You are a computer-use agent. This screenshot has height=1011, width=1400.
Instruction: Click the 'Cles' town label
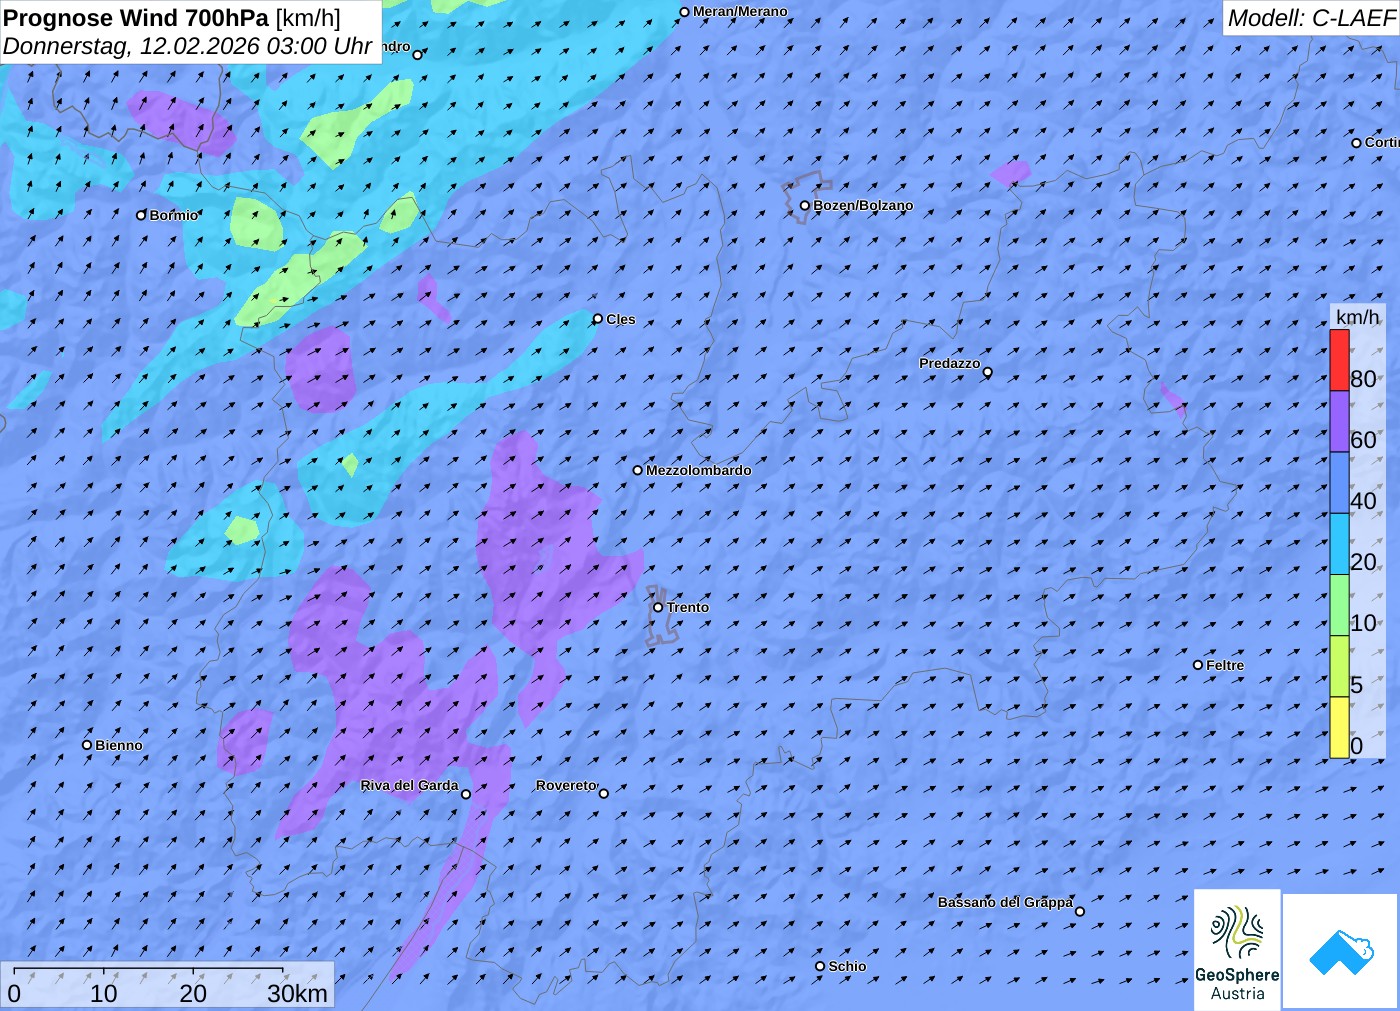pos(621,319)
